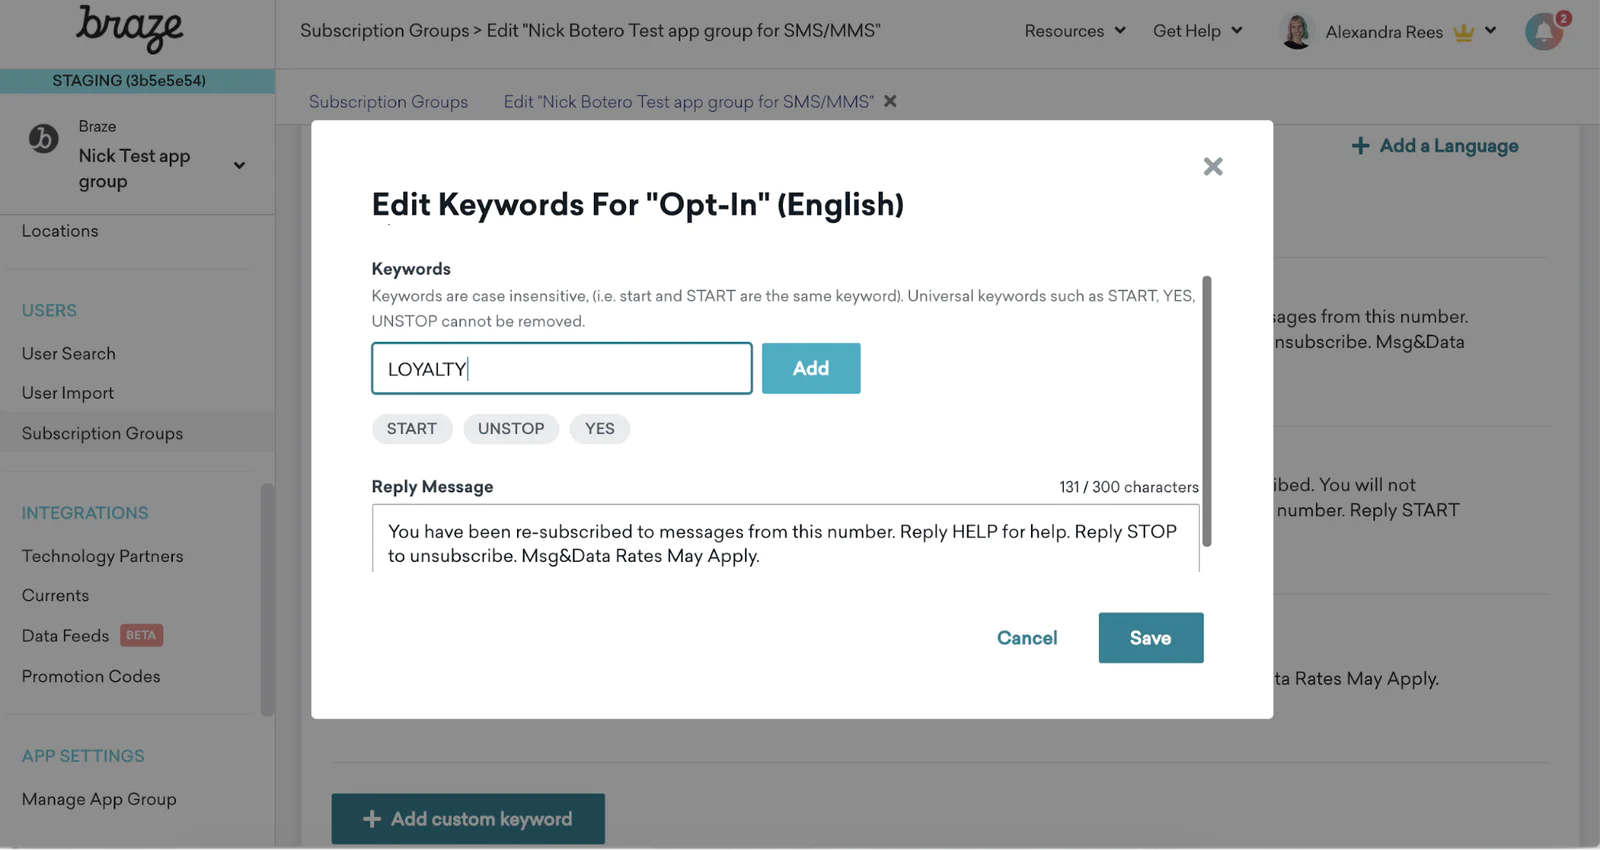Open Manage App Group in the sidebar
This screenshot has height=850, width=1600.
99,800
